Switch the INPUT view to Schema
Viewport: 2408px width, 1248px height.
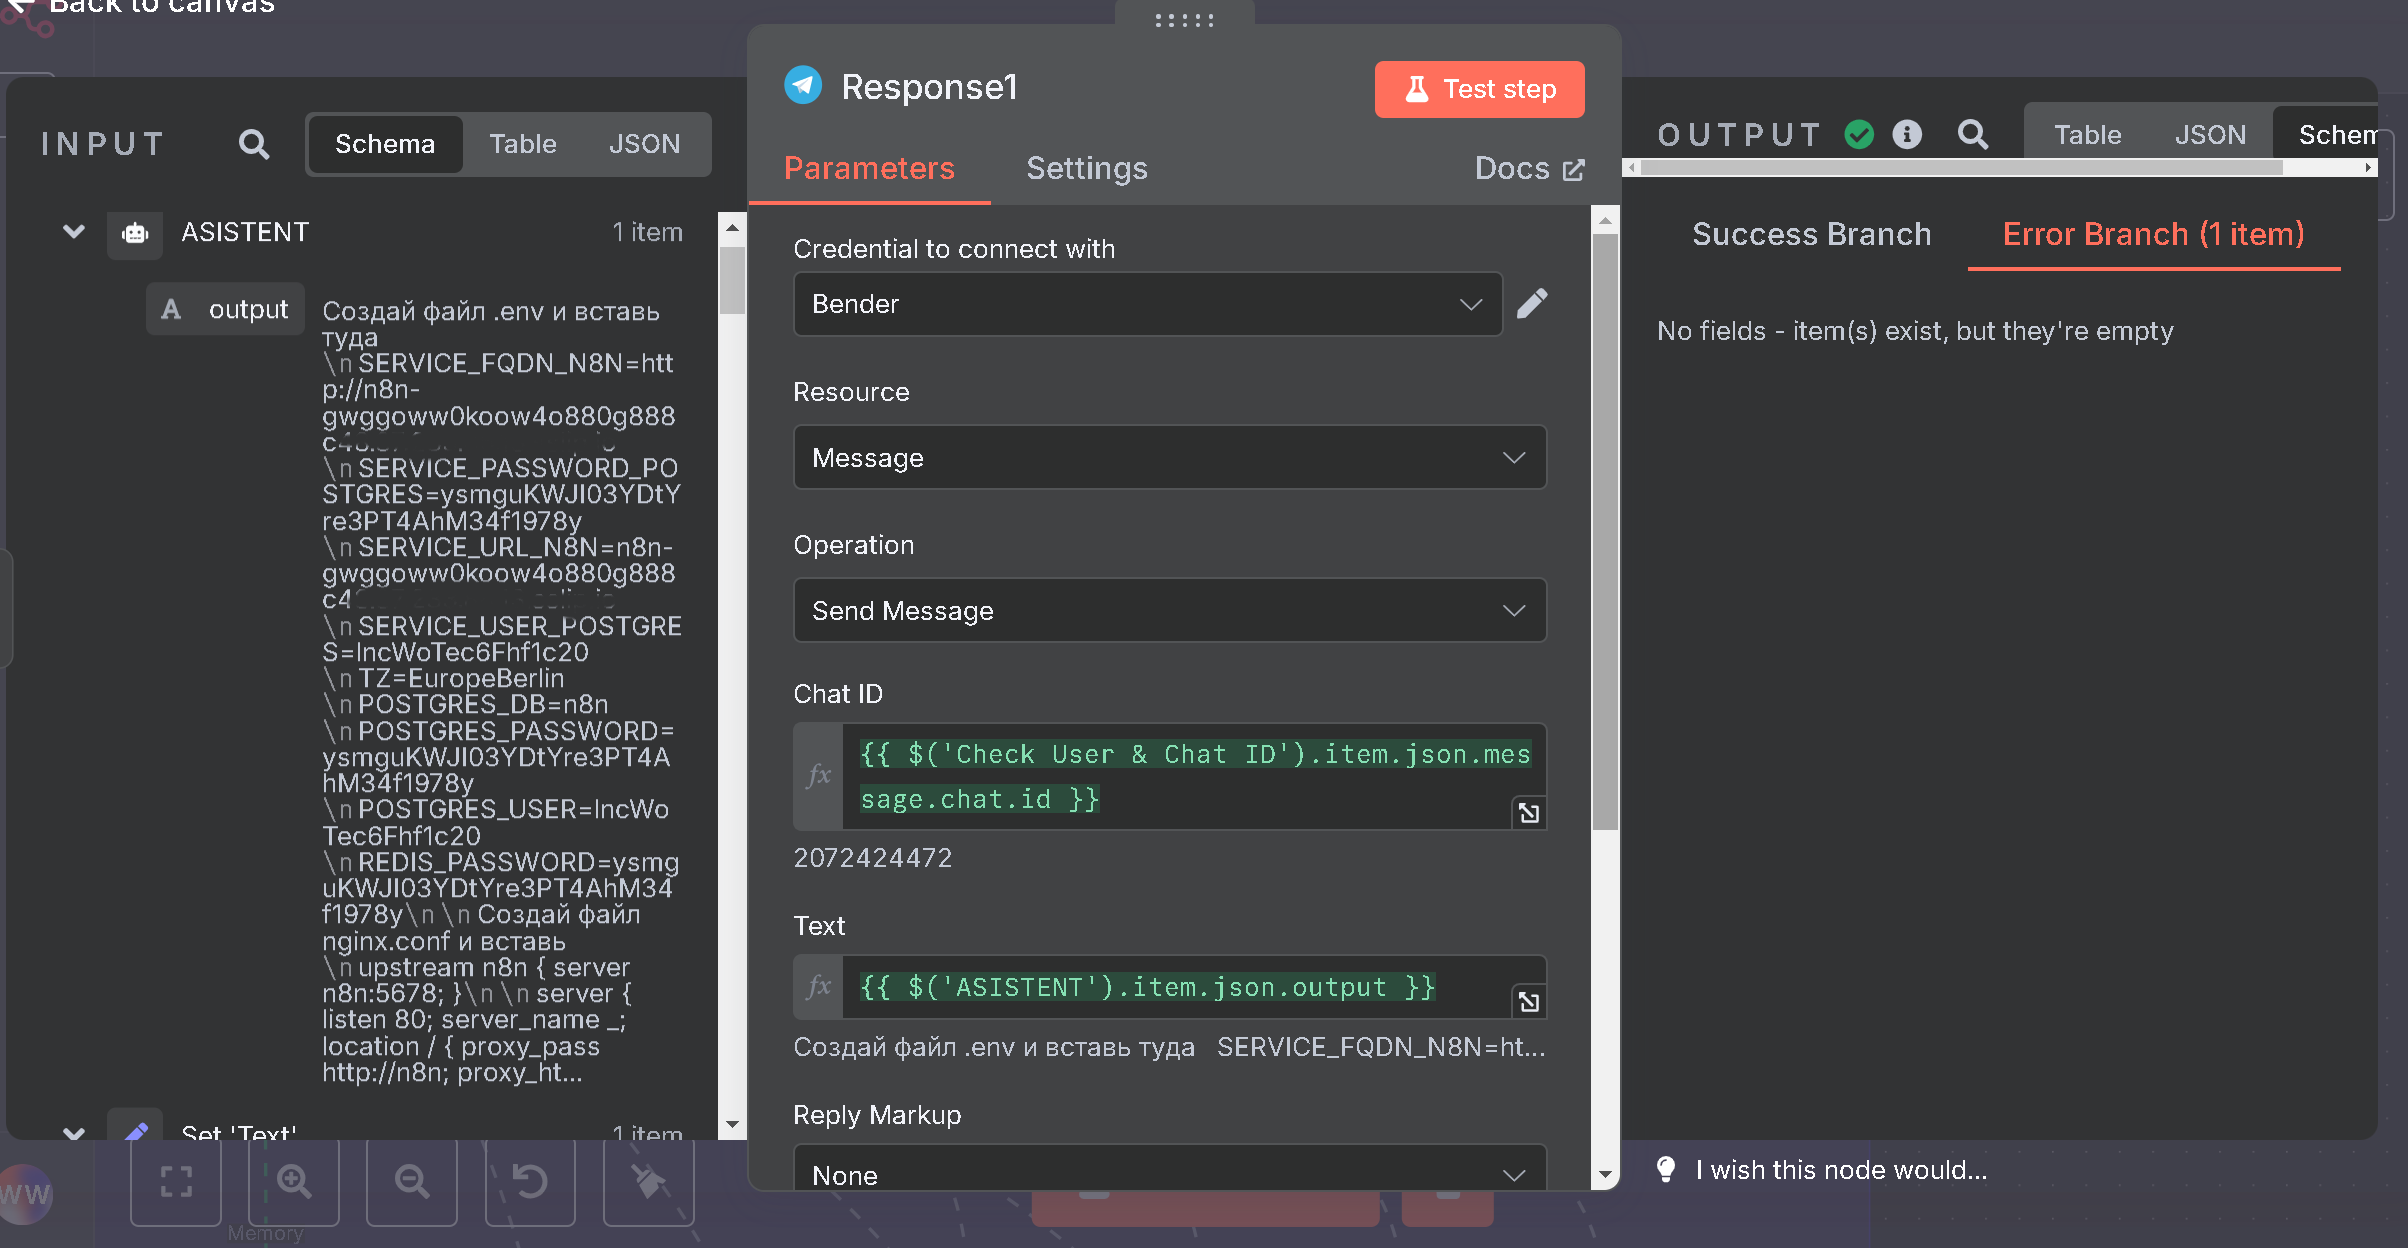pos(385,144)
